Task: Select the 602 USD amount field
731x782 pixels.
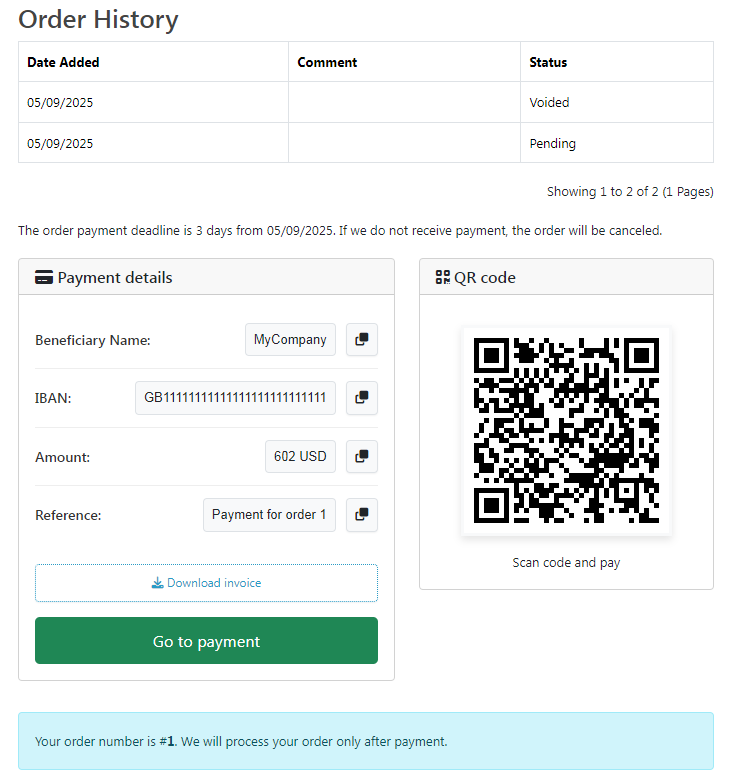Action: 300,456
